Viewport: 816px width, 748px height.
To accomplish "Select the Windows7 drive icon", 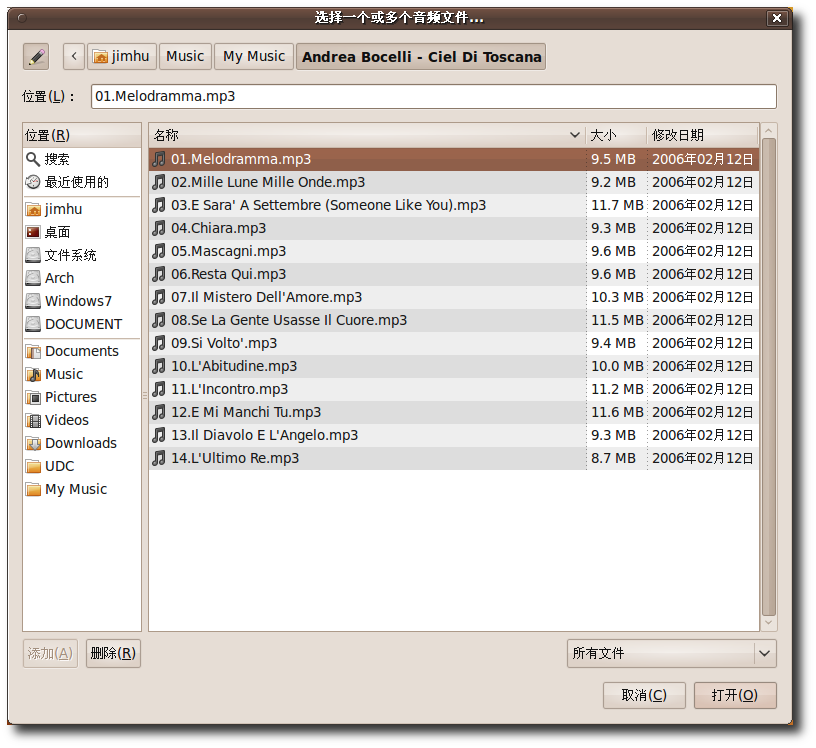I will (33, 301).
